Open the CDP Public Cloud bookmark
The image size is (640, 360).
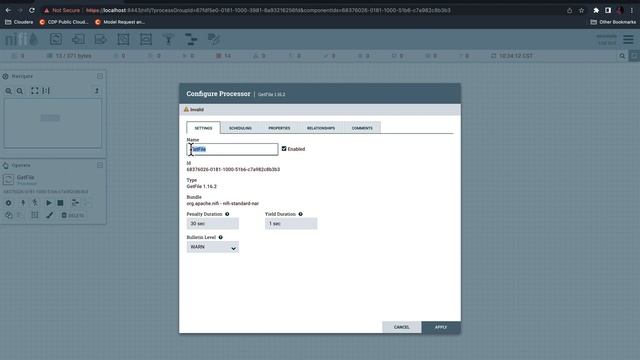tap(64, 22)
